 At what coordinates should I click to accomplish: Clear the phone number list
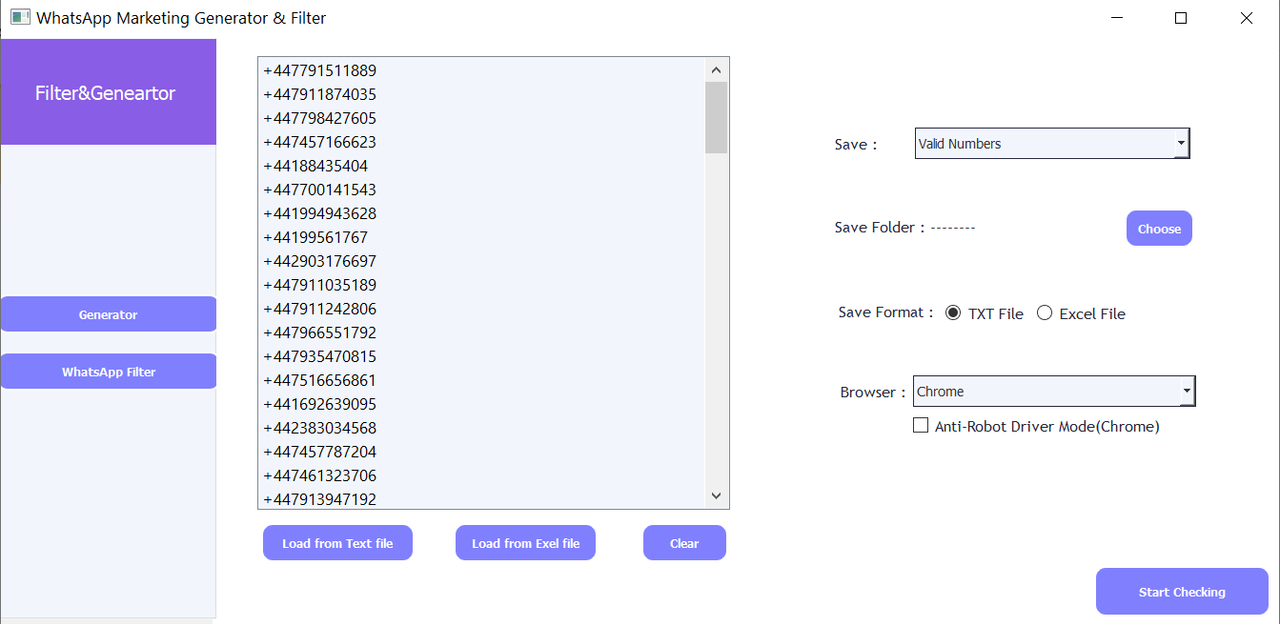pyautogui.click(x=685, y=543)
